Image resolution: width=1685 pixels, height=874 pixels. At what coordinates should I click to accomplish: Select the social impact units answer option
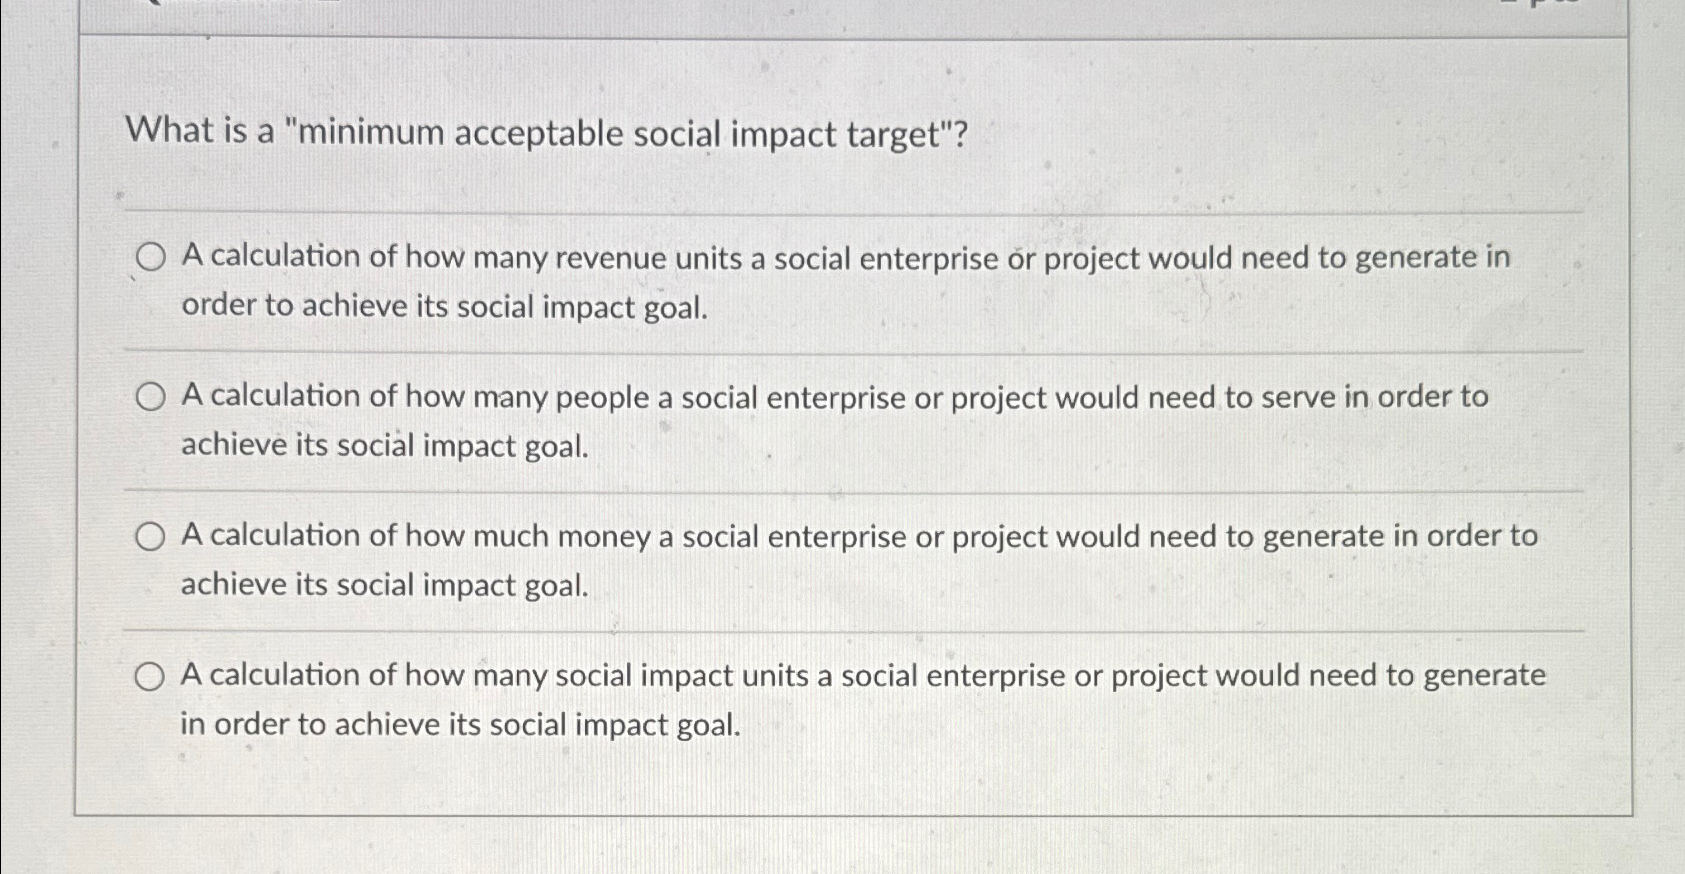pos(151,675)
